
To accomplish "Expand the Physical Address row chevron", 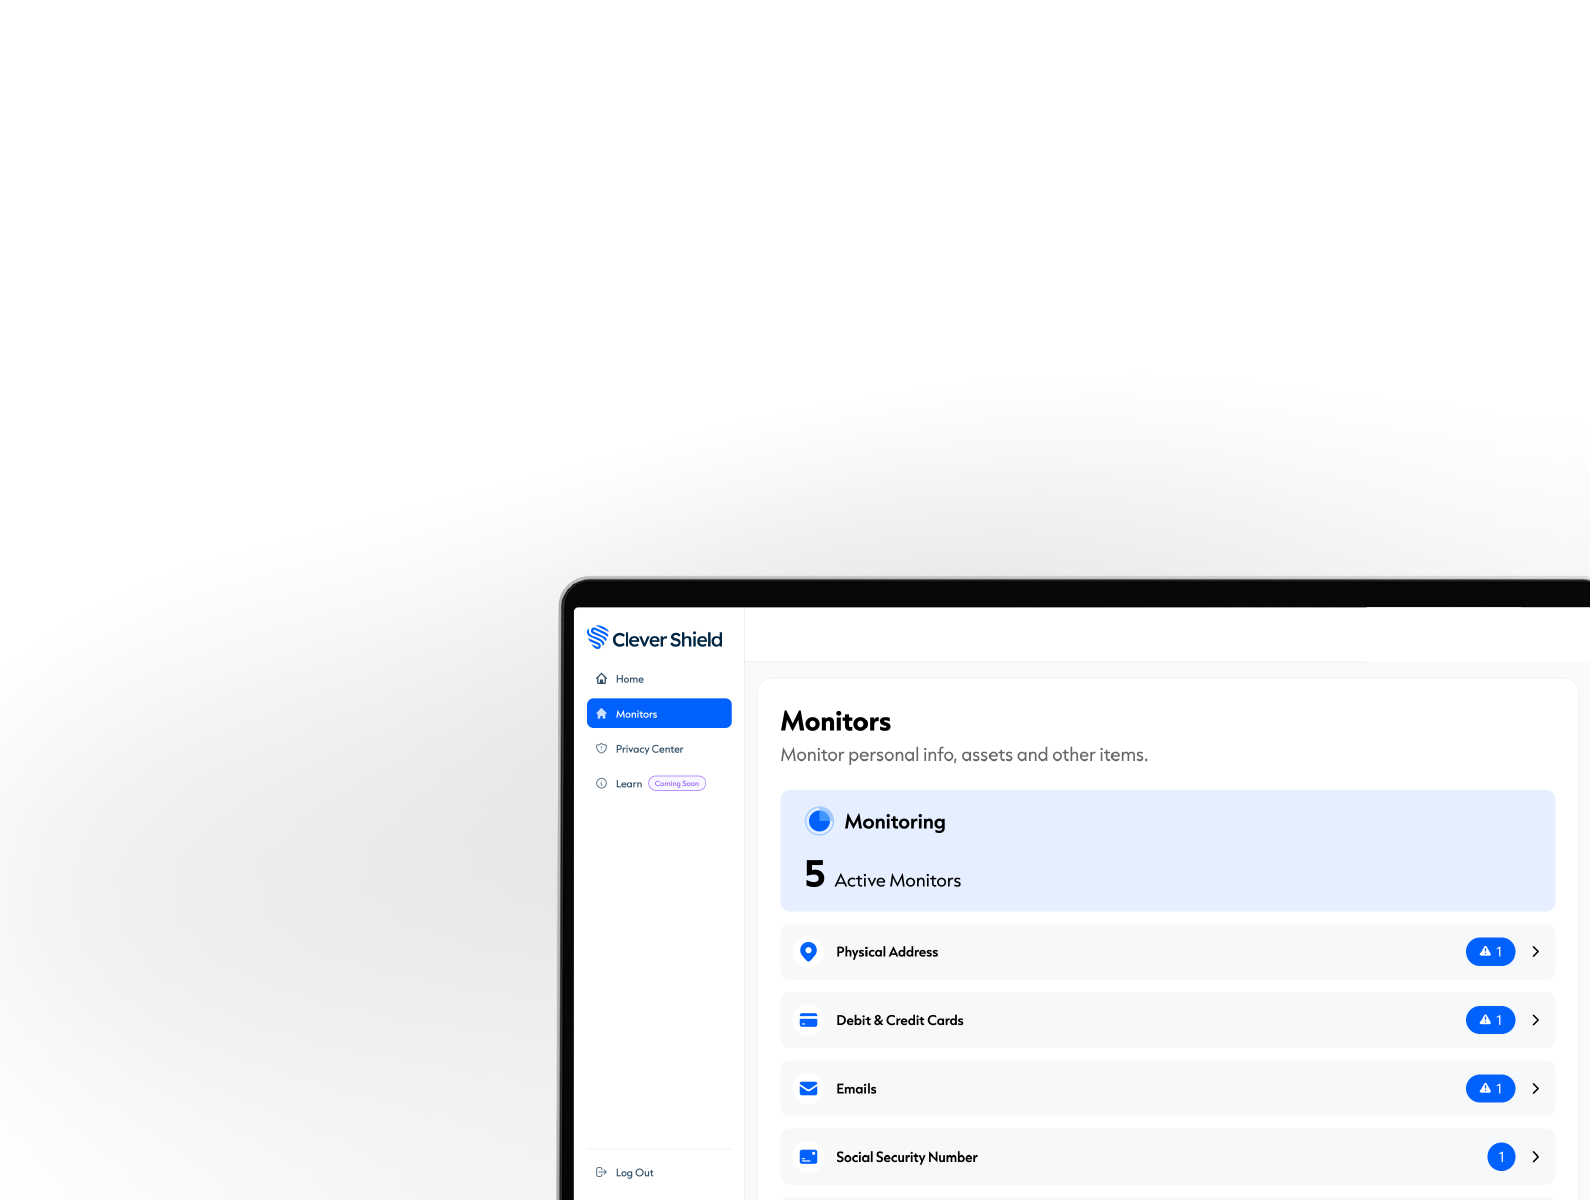I will [1535, 952].
